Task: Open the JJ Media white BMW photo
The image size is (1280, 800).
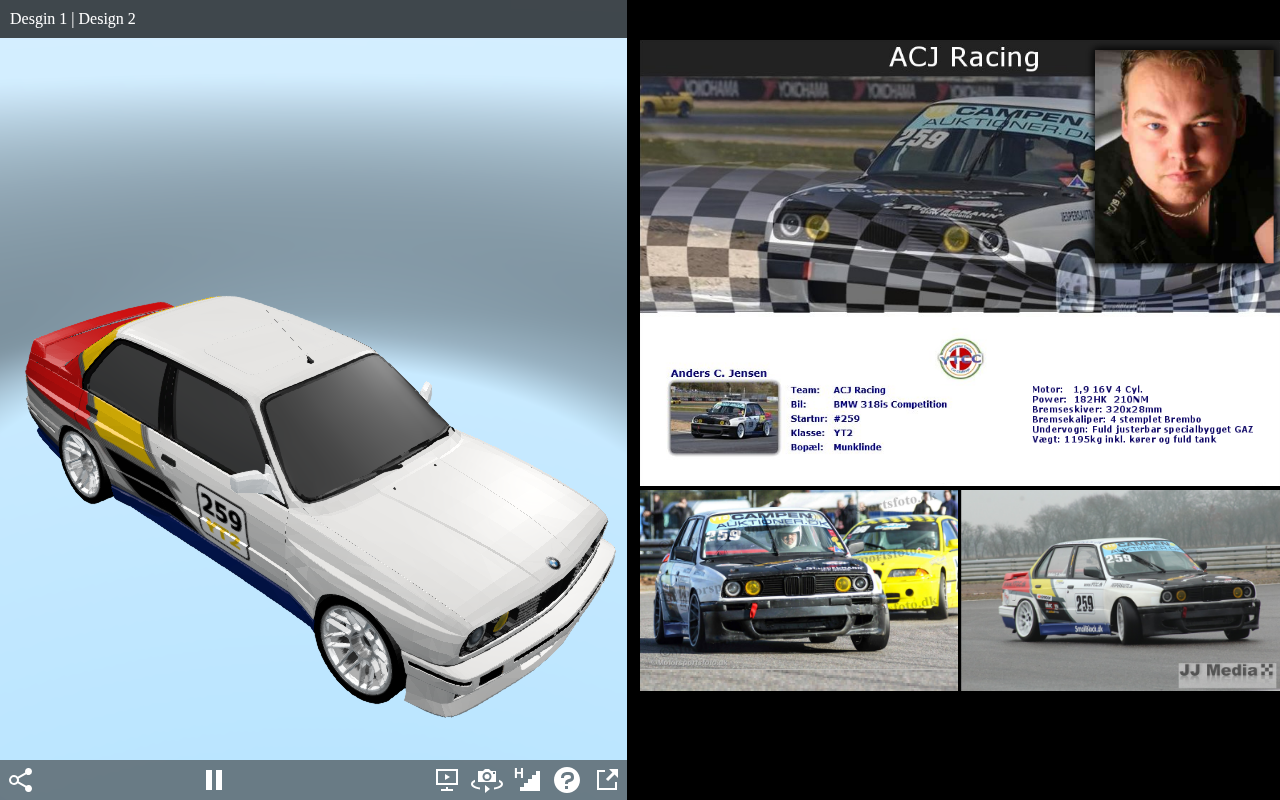Action: pos(1120,590)
